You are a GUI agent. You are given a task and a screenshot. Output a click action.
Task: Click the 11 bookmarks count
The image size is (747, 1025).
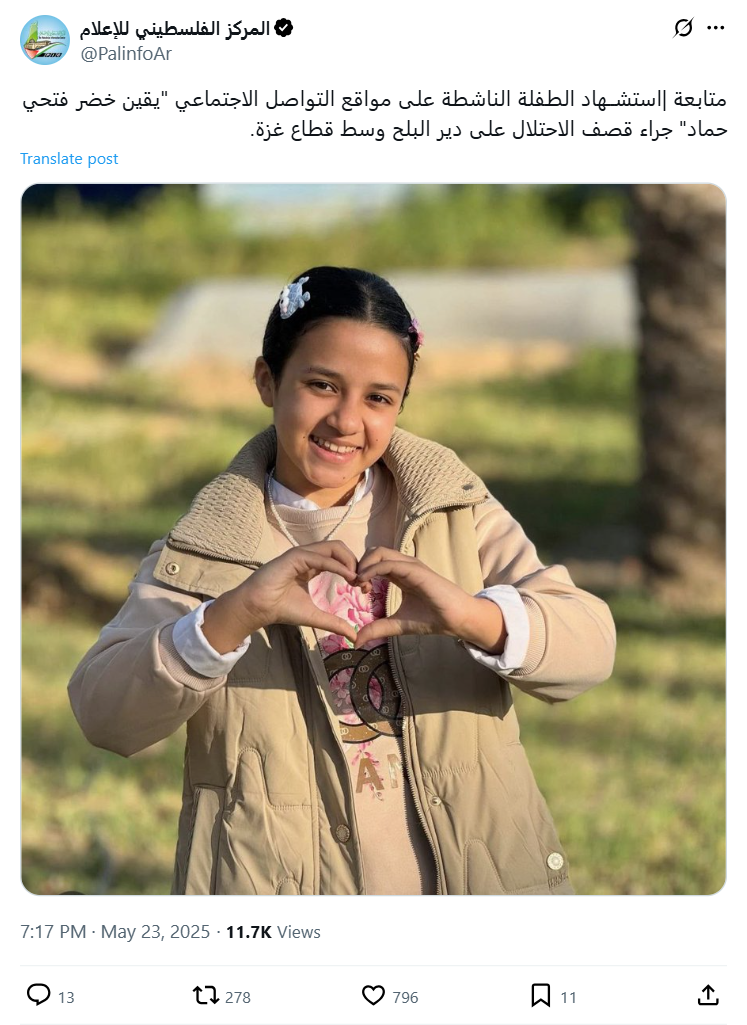tap(569, 998)
